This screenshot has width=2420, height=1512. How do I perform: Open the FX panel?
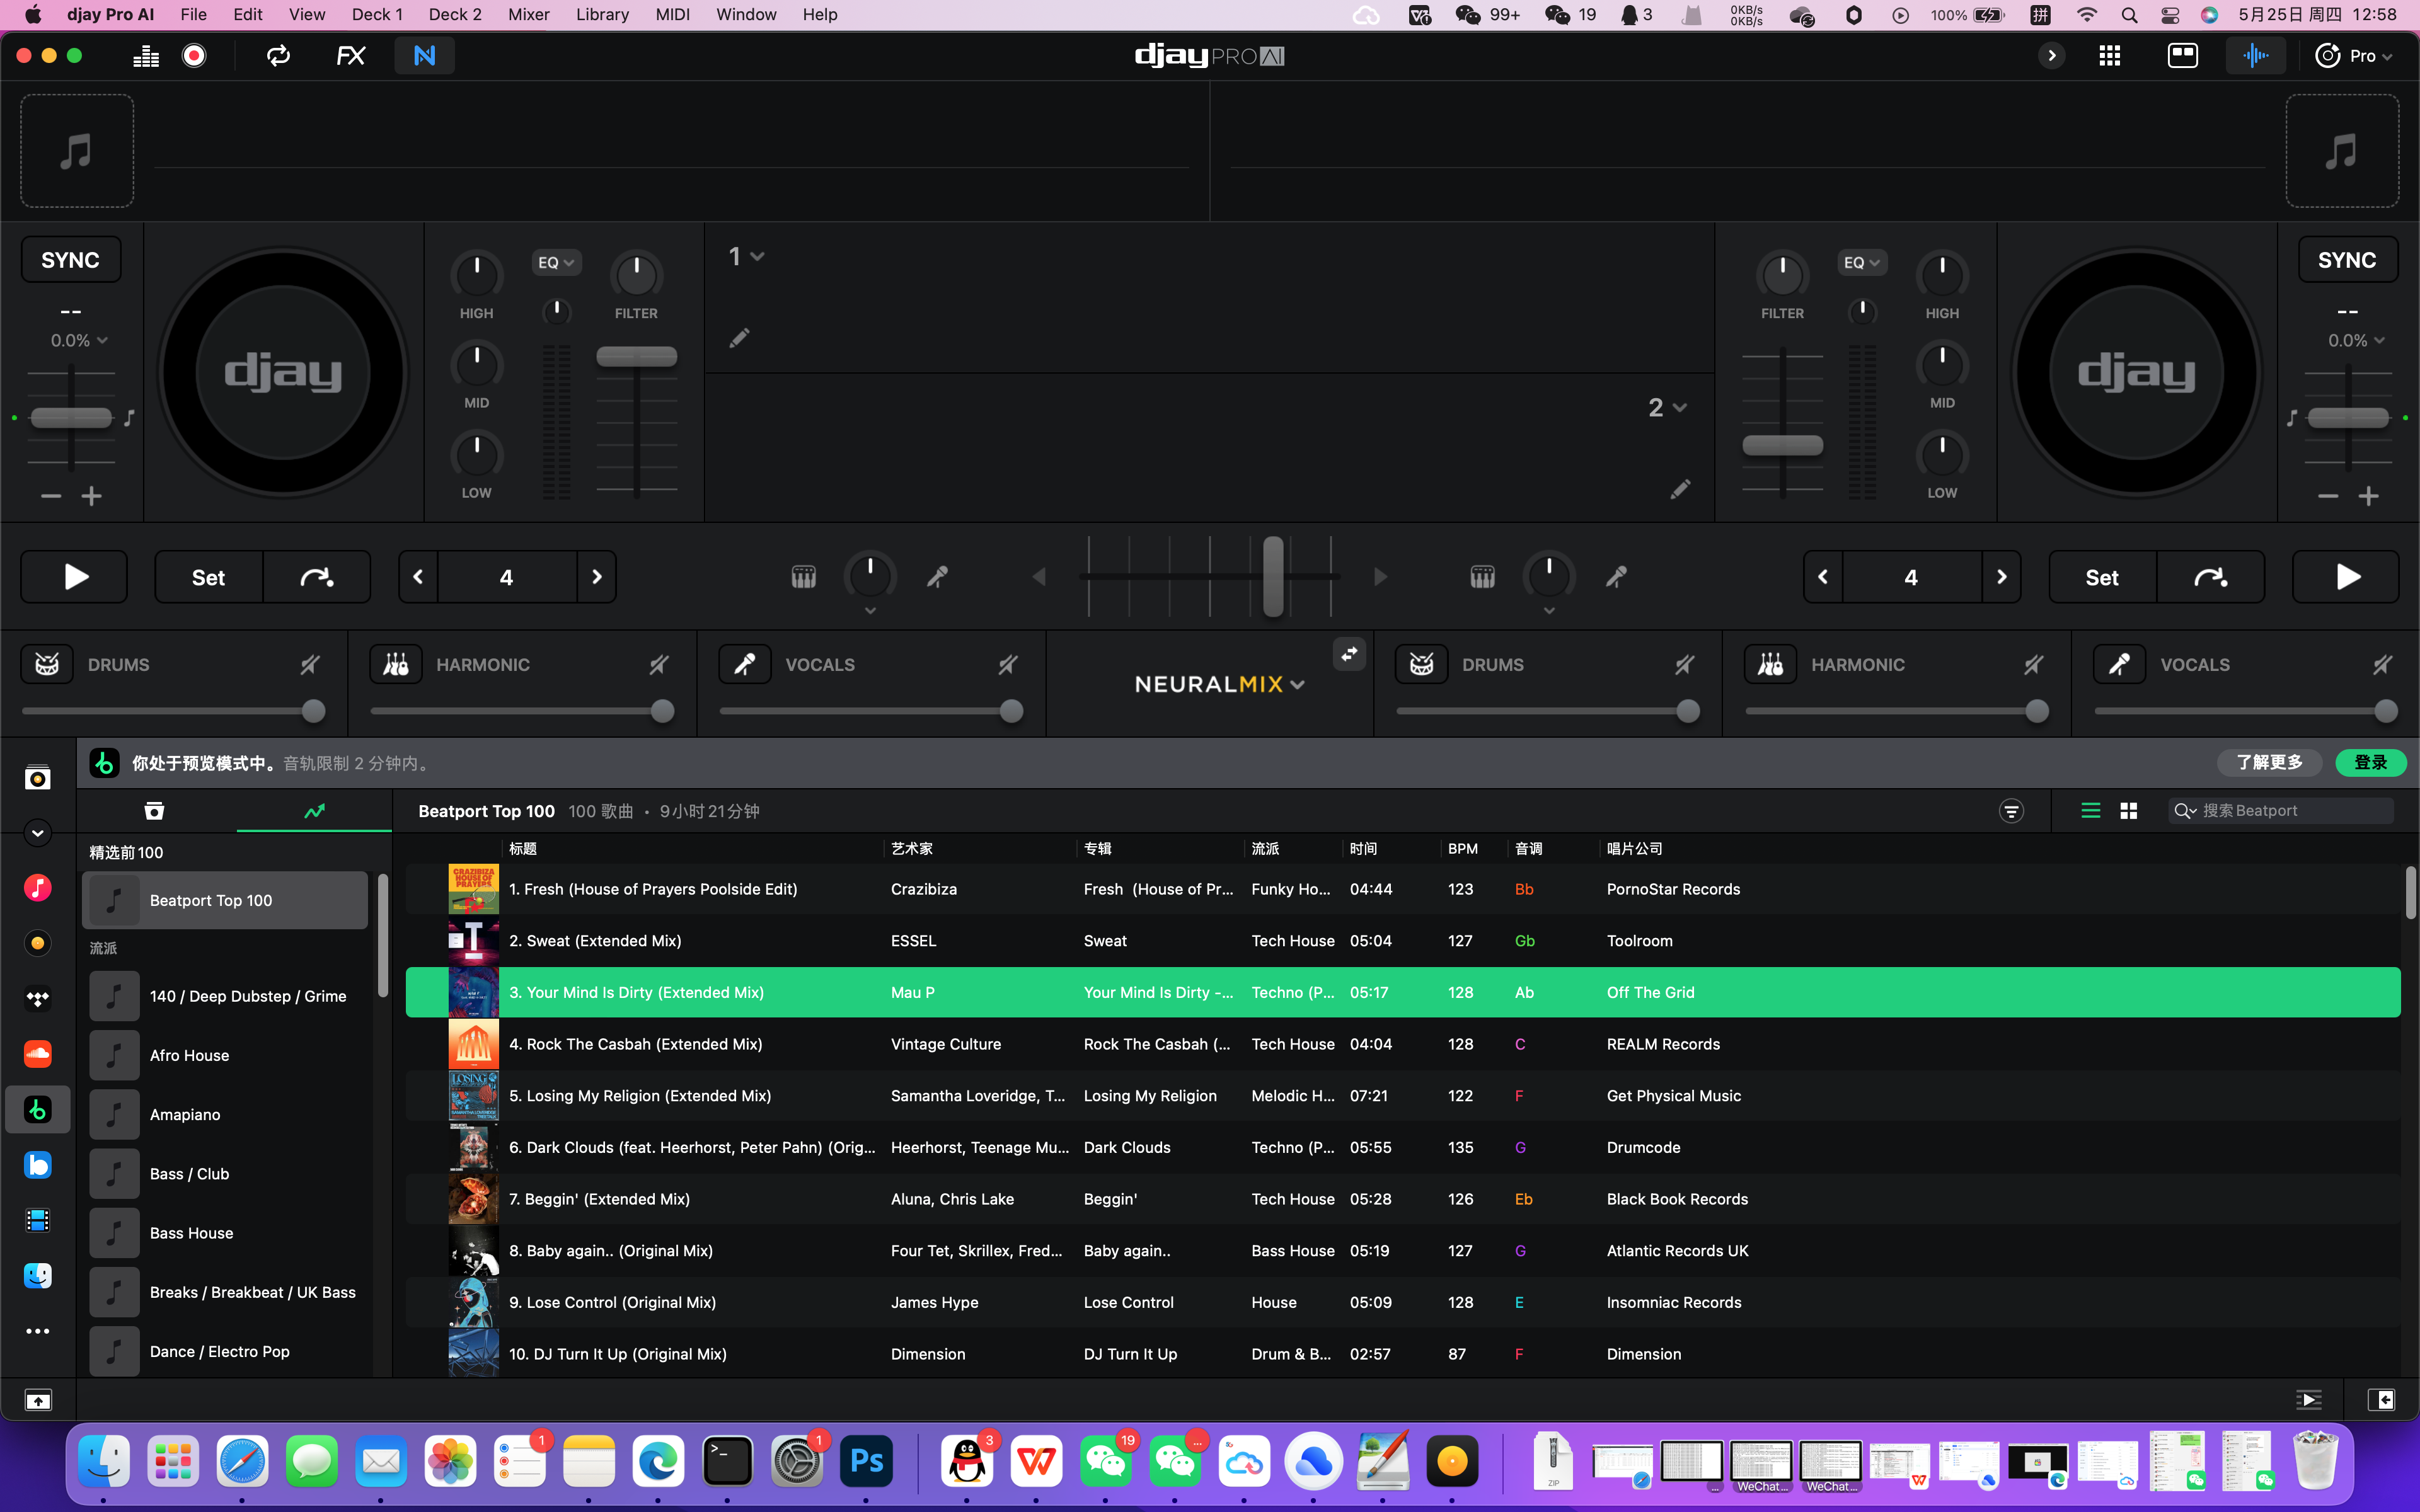coord(351,56)
